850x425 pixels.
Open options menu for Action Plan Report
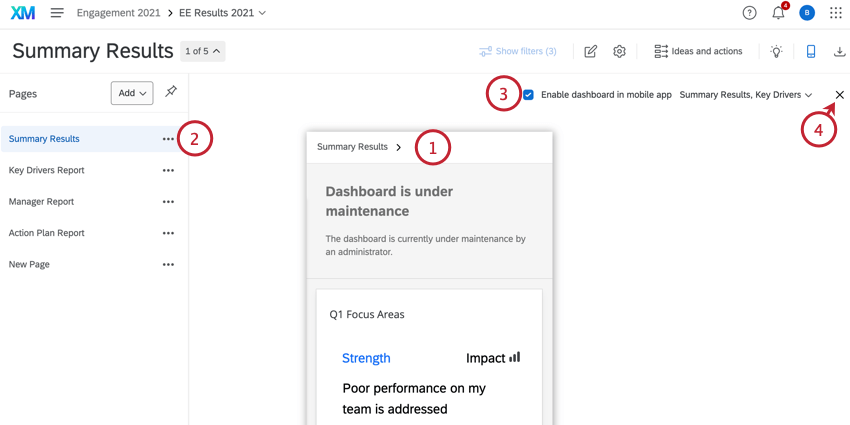pyautogui.click(x=168, y=233)
